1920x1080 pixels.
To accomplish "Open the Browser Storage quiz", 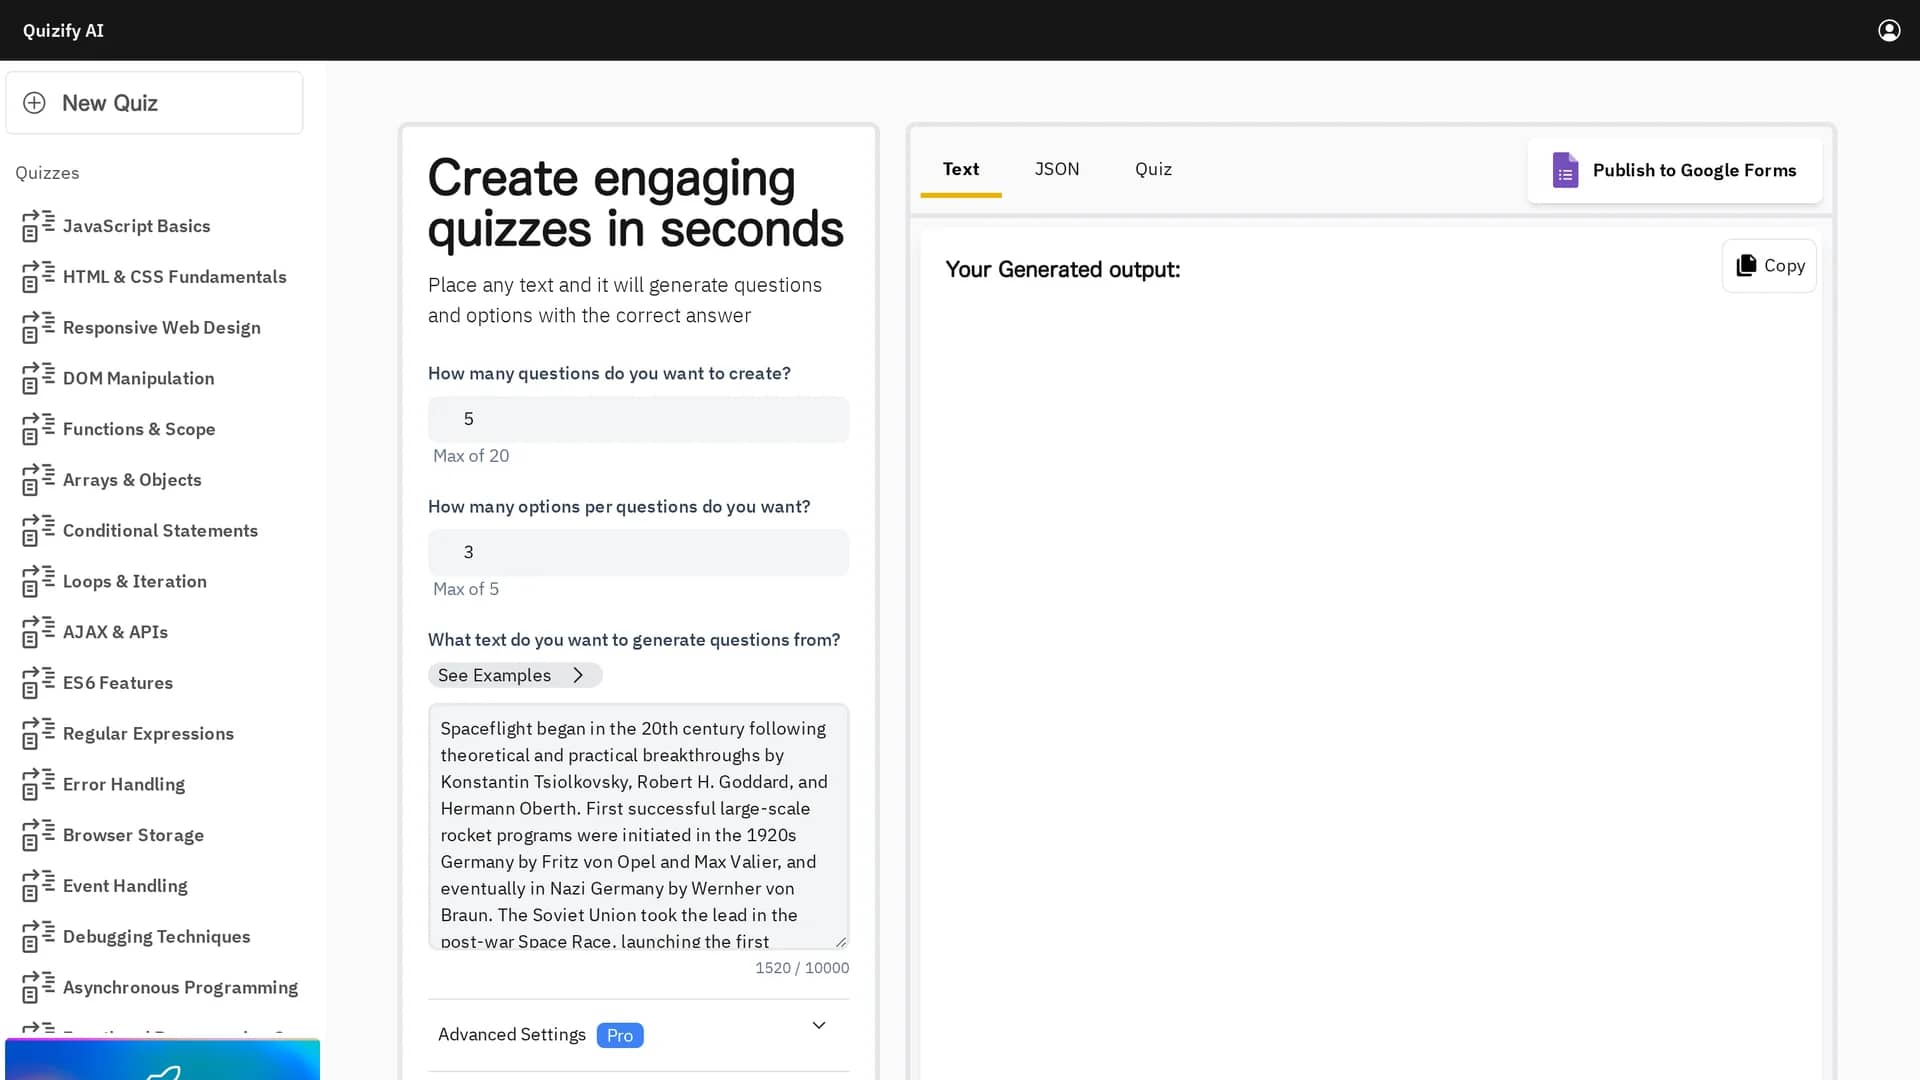I will click(x=134, y=836).
